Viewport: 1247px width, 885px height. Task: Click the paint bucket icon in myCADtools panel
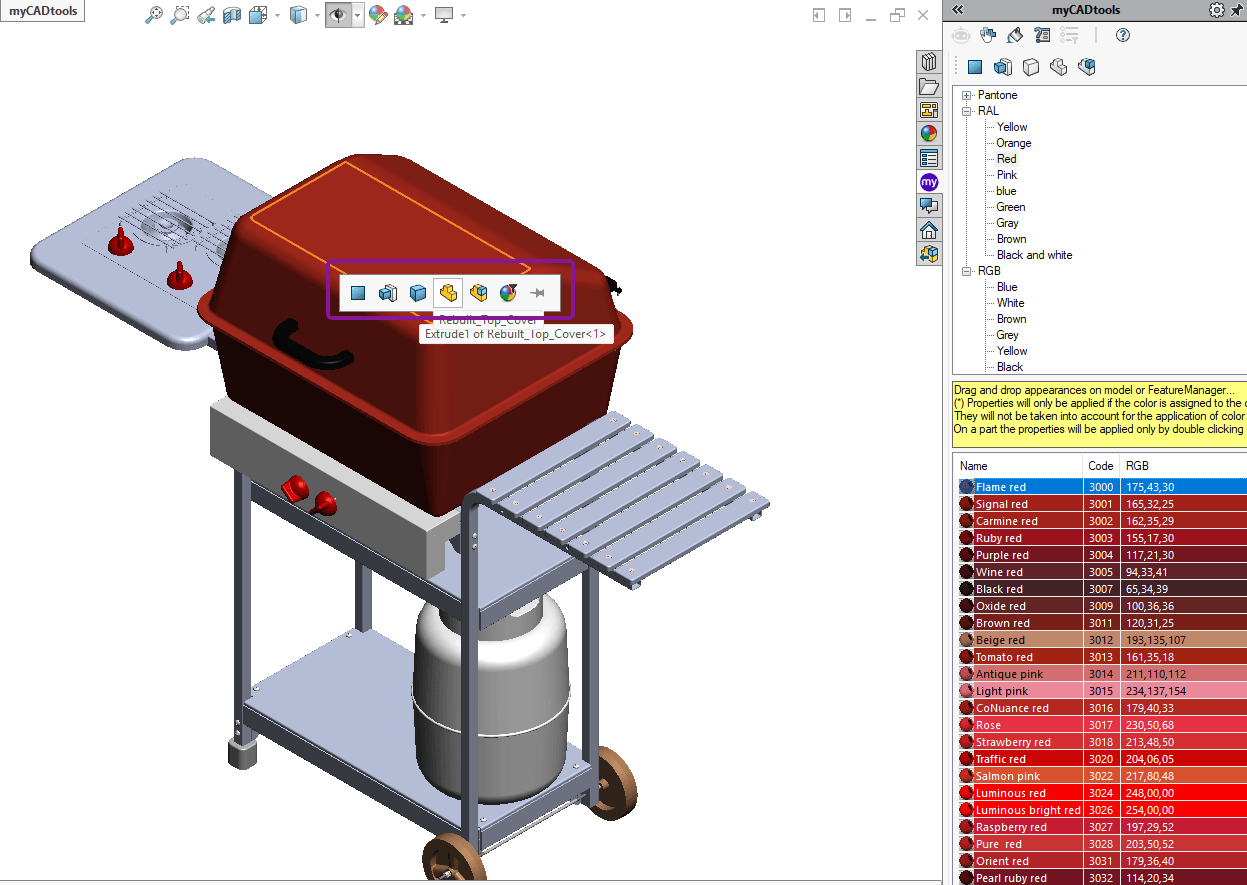tap(1014, 35)
